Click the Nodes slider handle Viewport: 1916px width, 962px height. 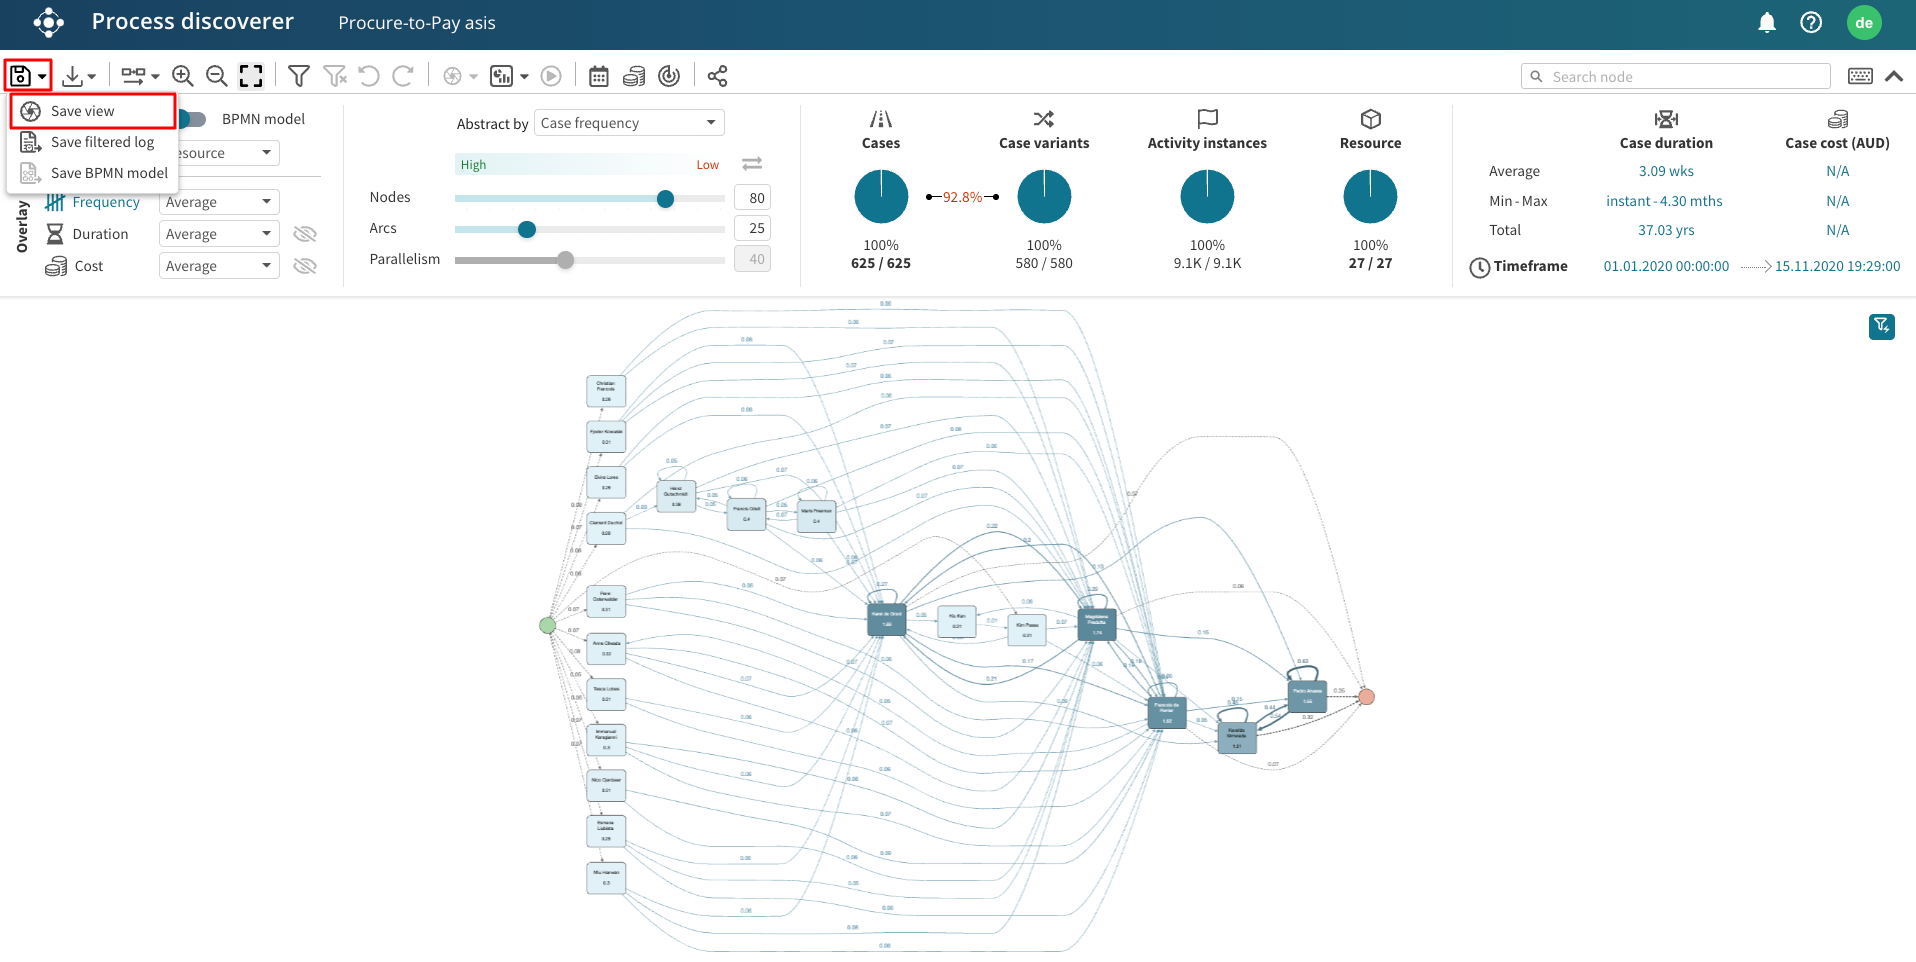click(x=665, y=199)
